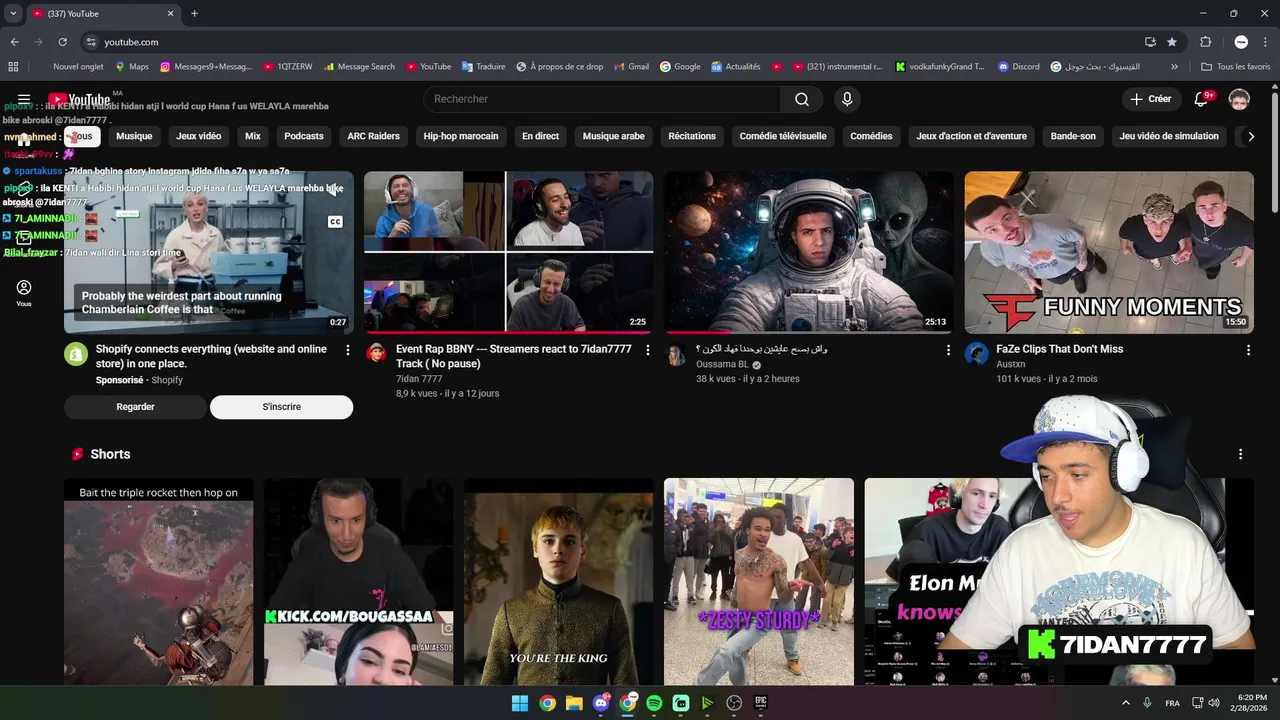Open the account avatar menu
The width and height of the screenshot is (1280, 720).
pyautogui.click(x=1239, y=99)
